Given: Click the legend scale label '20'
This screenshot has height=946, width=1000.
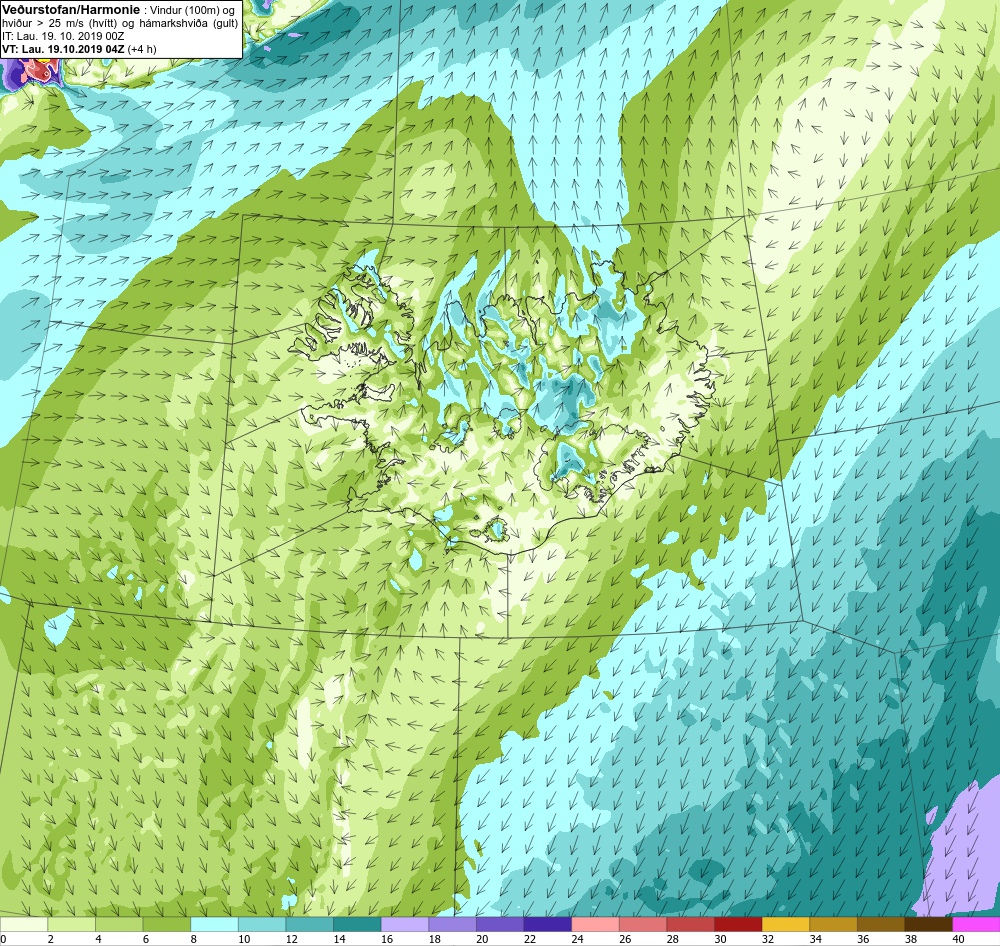Looking at the screenshot, I should 482,939.
